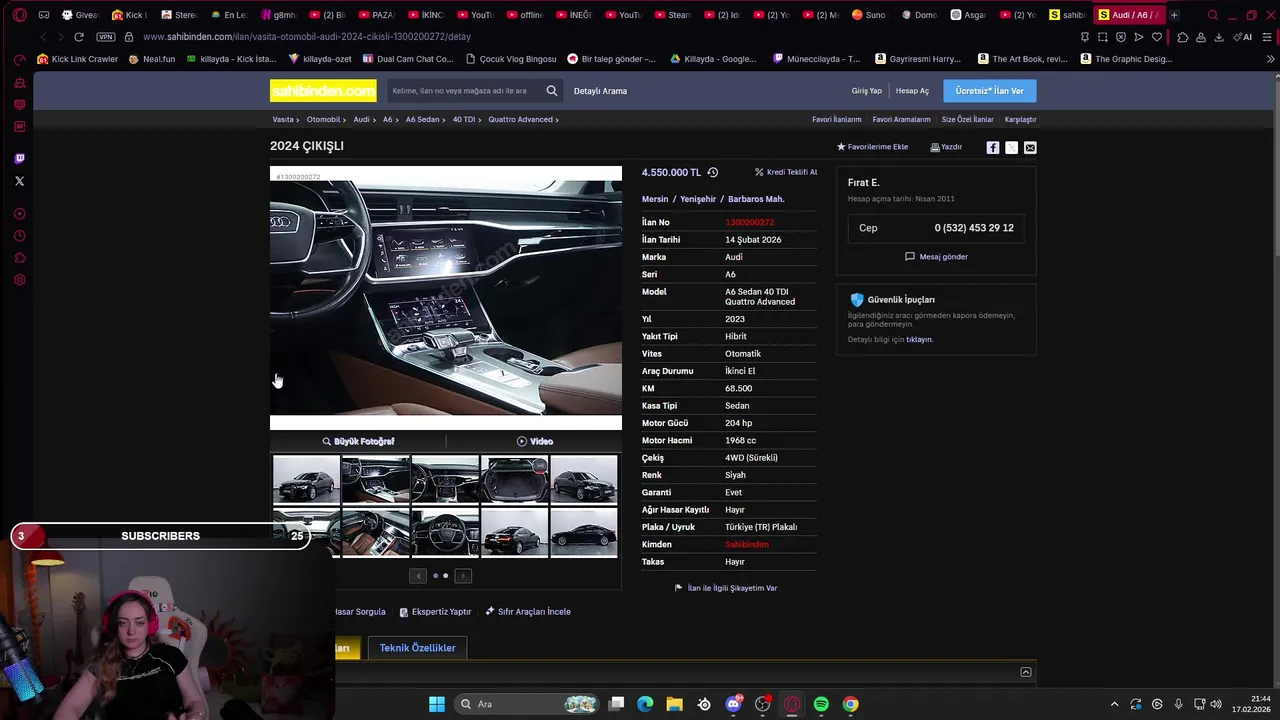Collapse the details section with the arrow

1025,672
